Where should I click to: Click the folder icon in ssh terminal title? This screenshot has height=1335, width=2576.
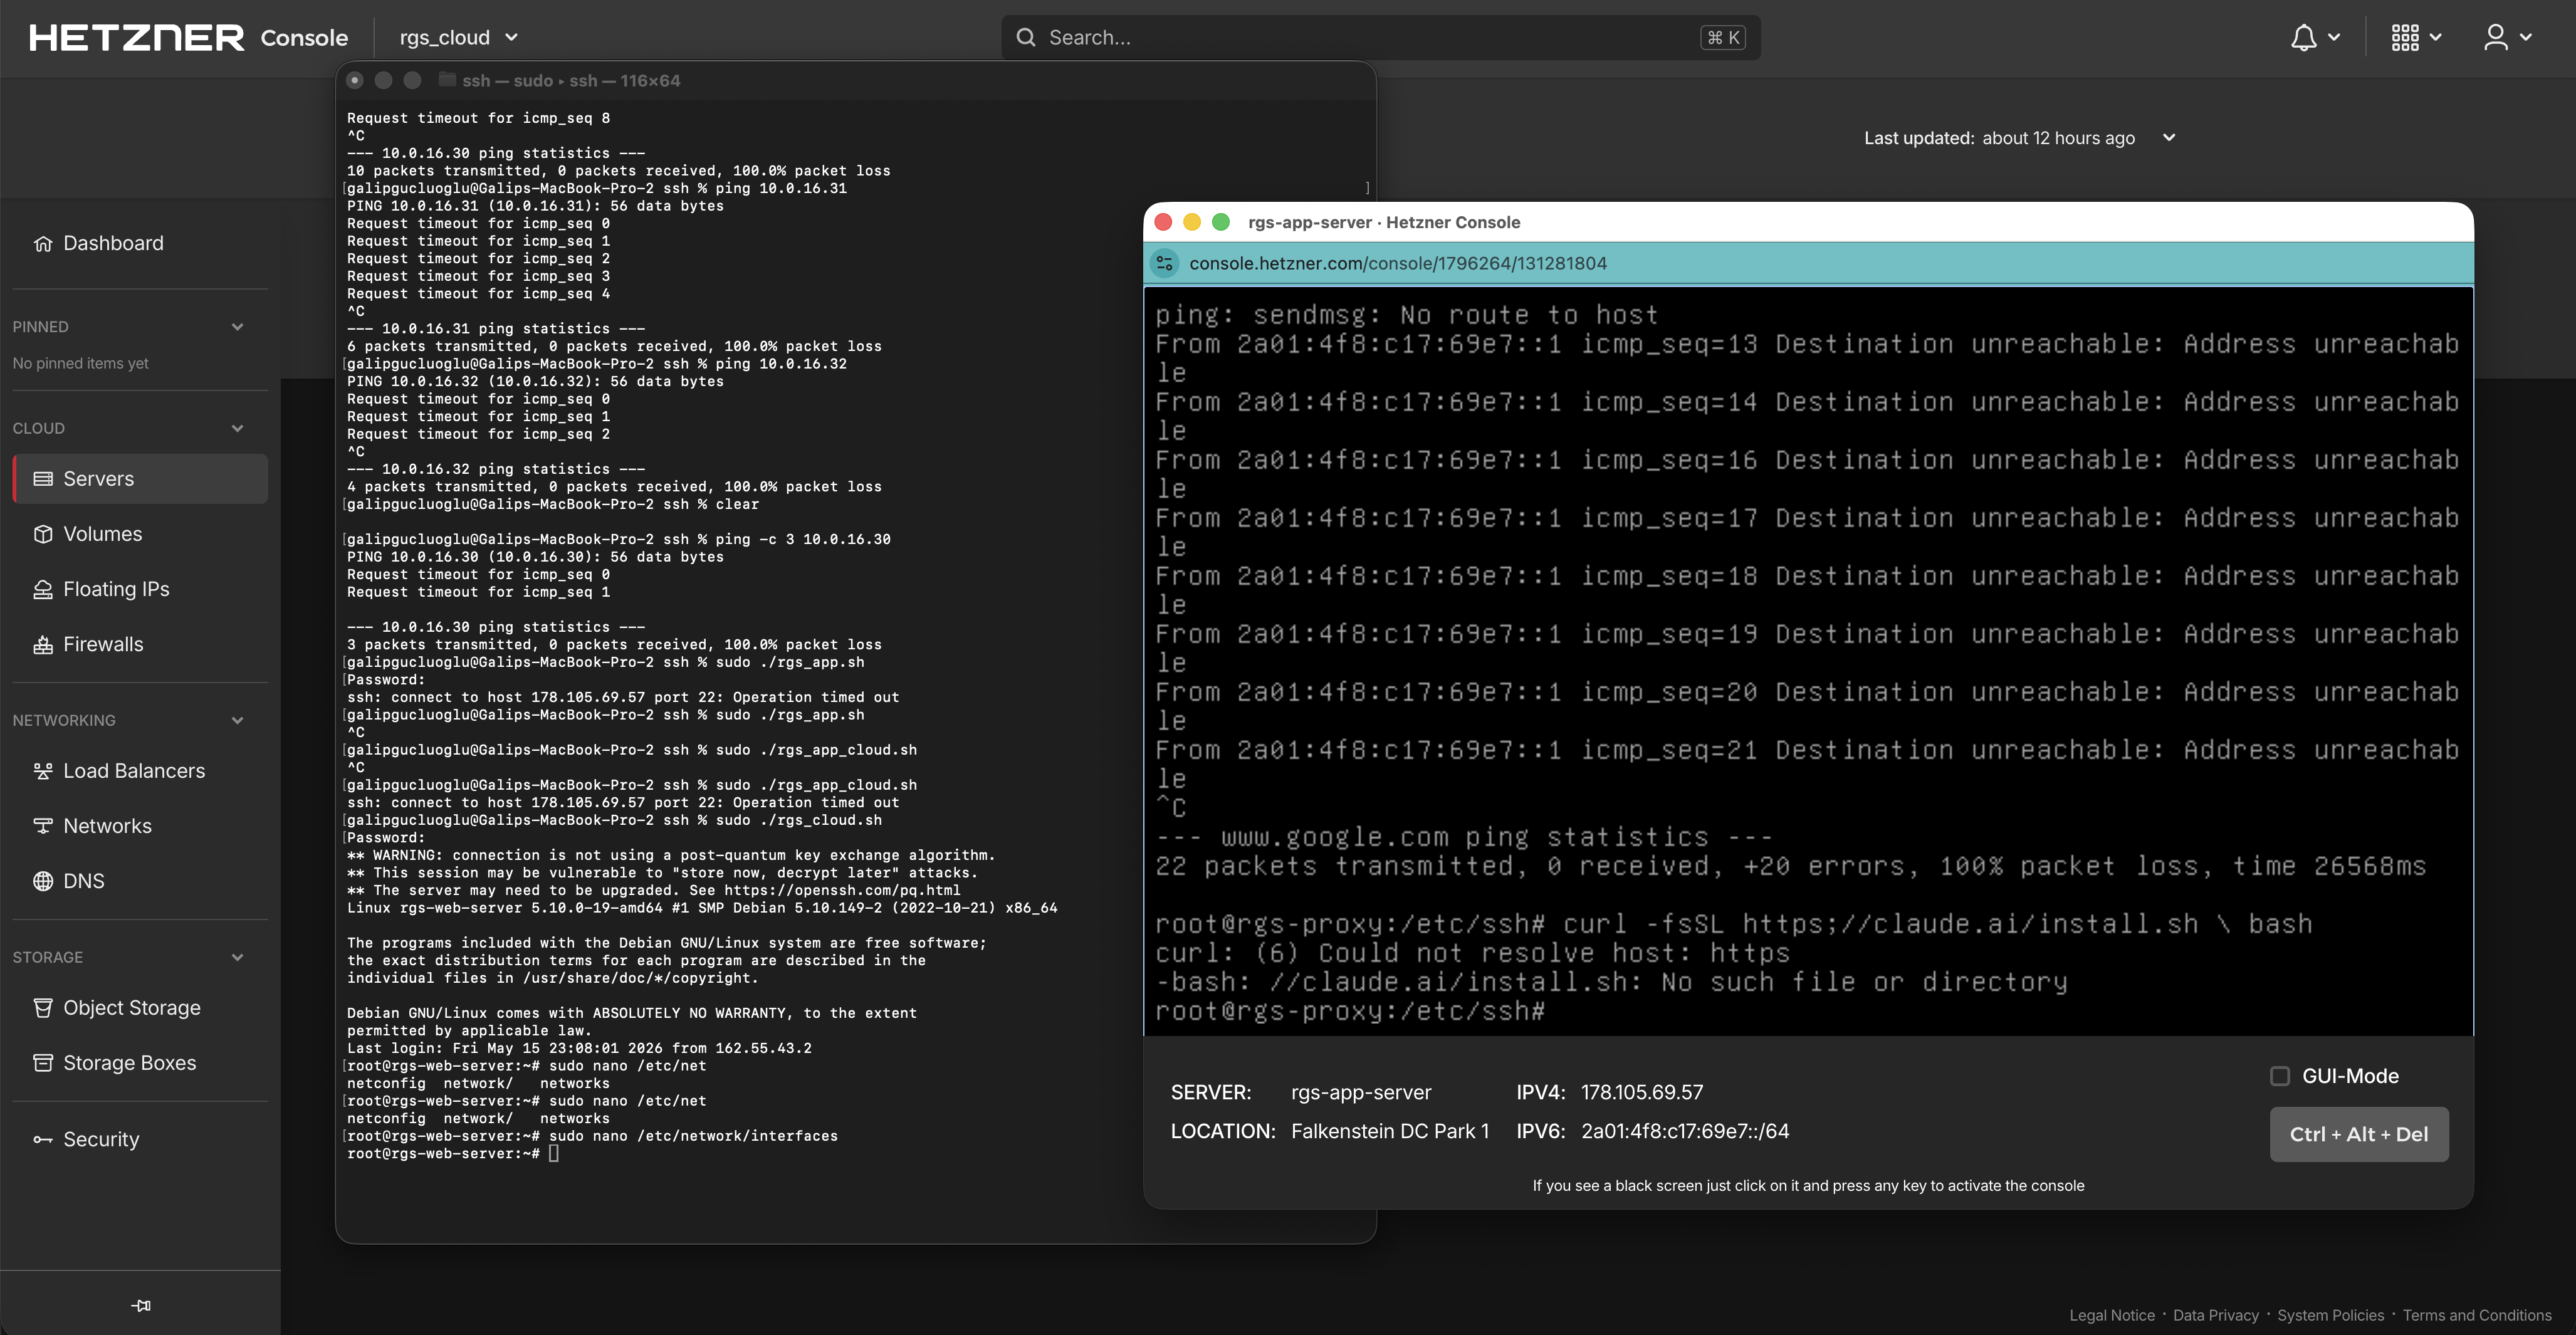447,80
